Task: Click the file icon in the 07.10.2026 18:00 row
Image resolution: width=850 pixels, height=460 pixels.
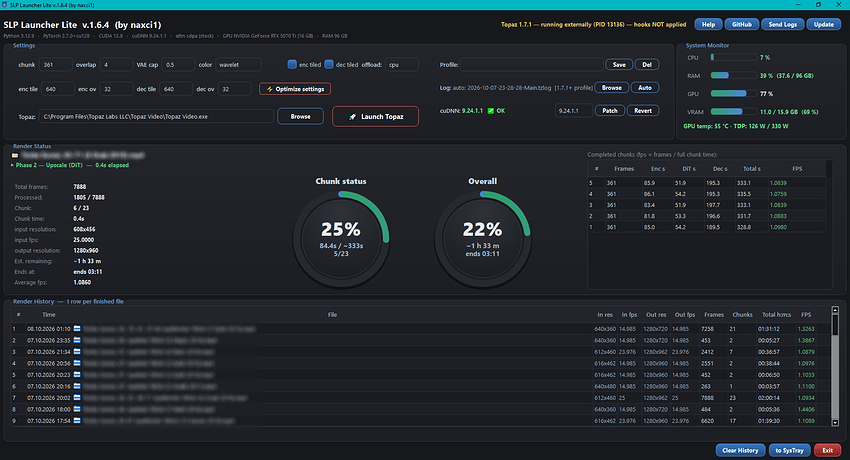Action: coord(77,409)
